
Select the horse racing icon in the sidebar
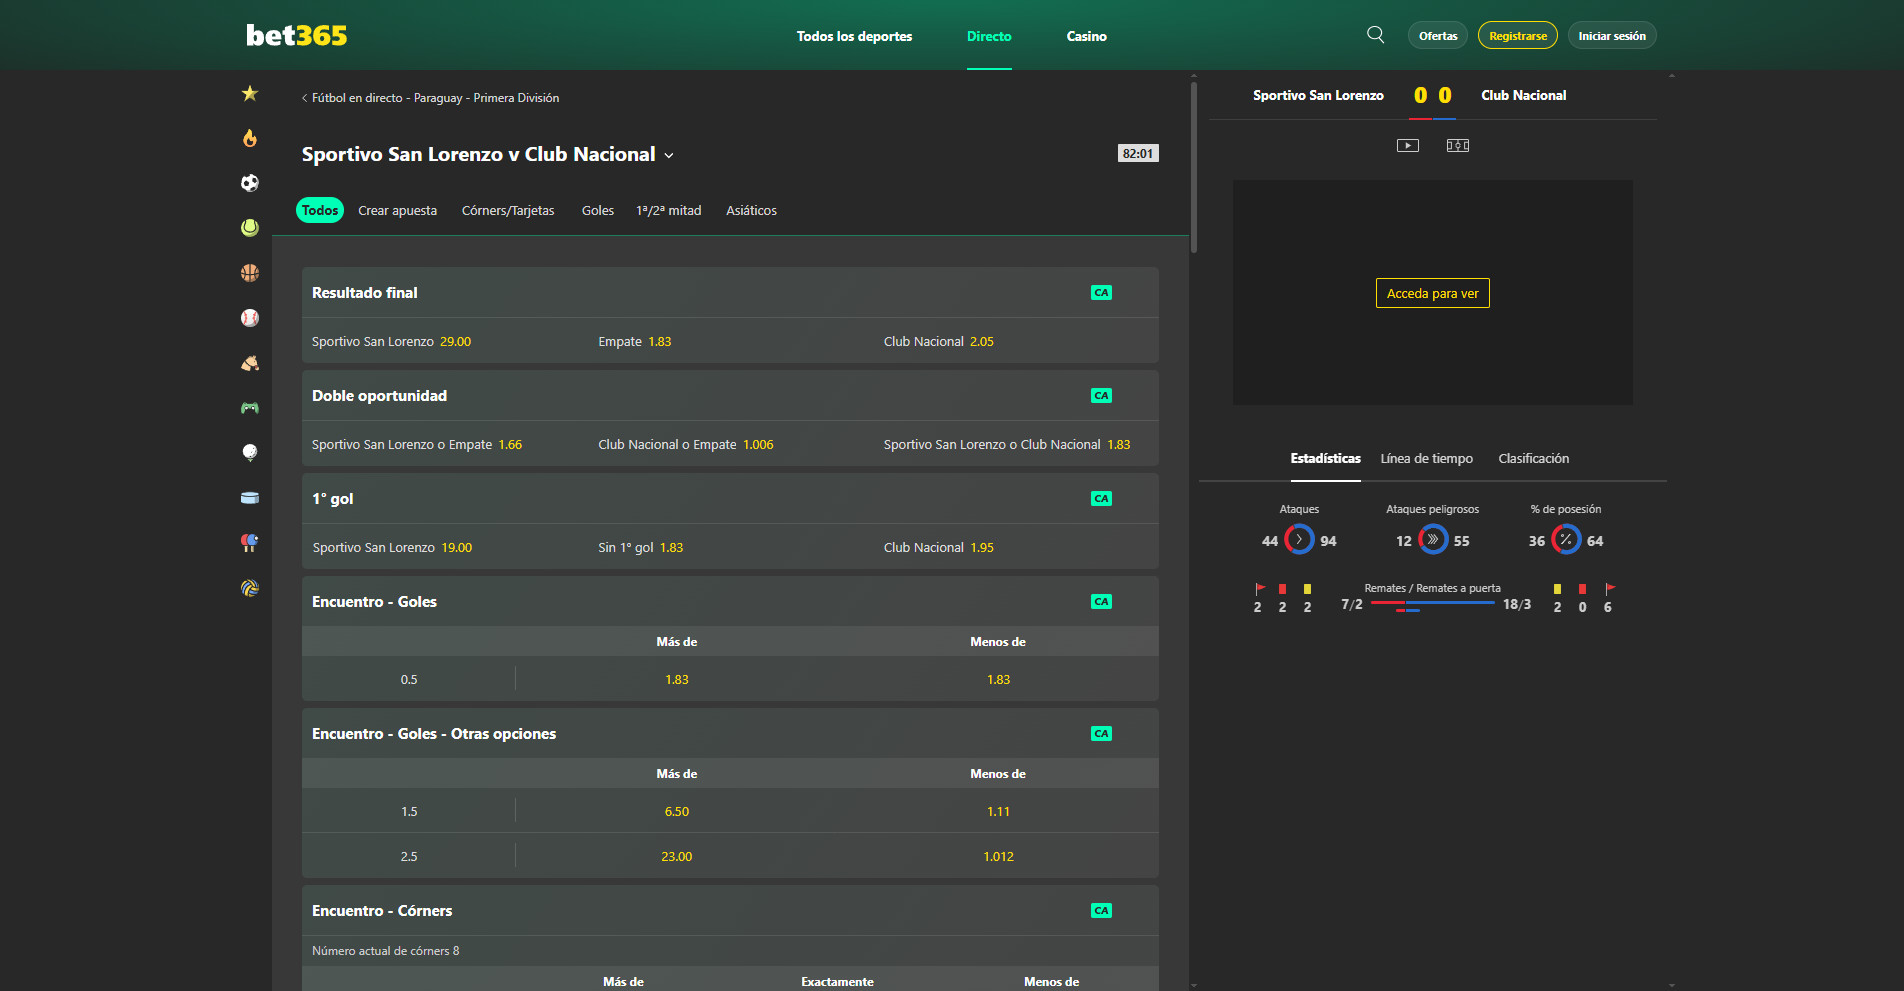250,363
